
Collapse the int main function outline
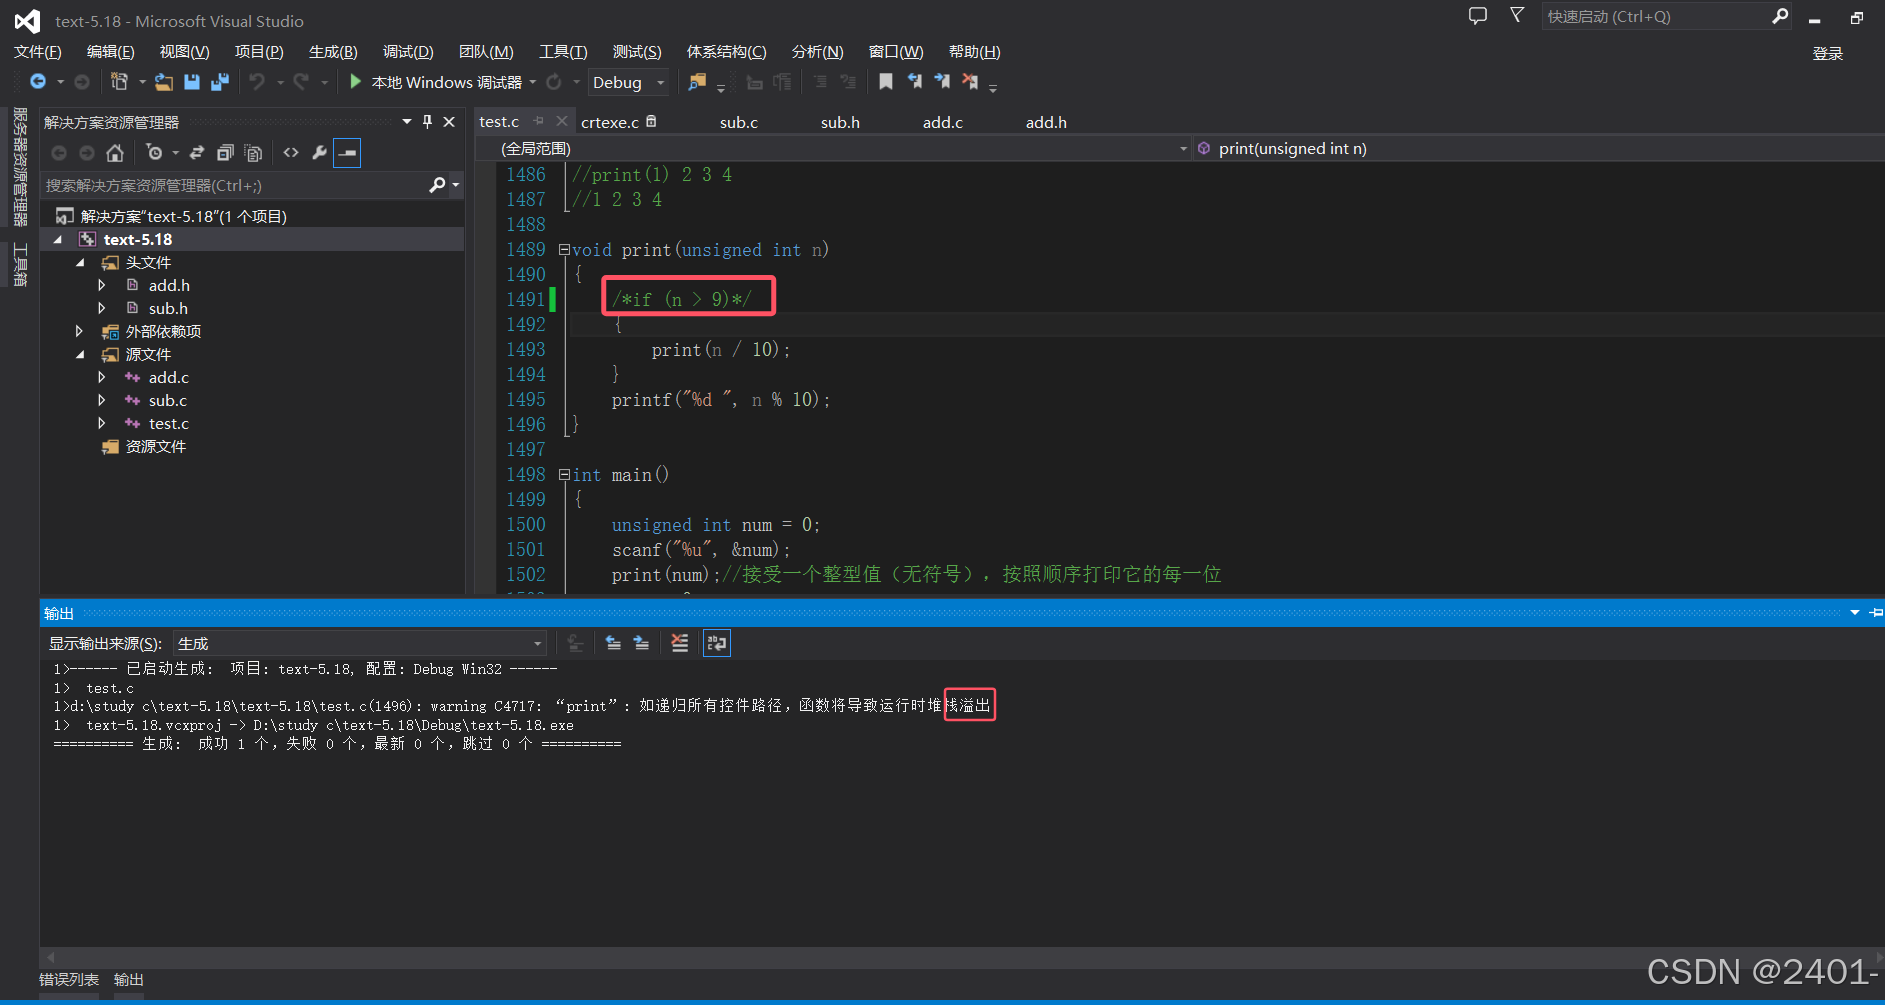(564, 475)
